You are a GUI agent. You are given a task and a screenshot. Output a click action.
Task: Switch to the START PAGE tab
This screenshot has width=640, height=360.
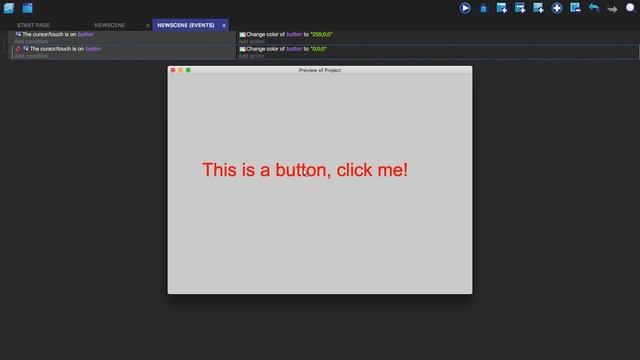pos(33,25)
